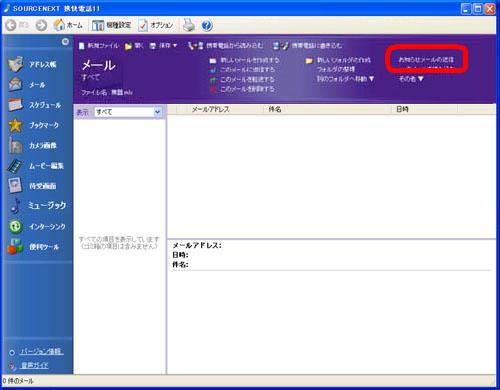Click the printer icon in the toolbar
This screenshot has width=500, height=390.
pyautogui.click(x=189, y=25)
